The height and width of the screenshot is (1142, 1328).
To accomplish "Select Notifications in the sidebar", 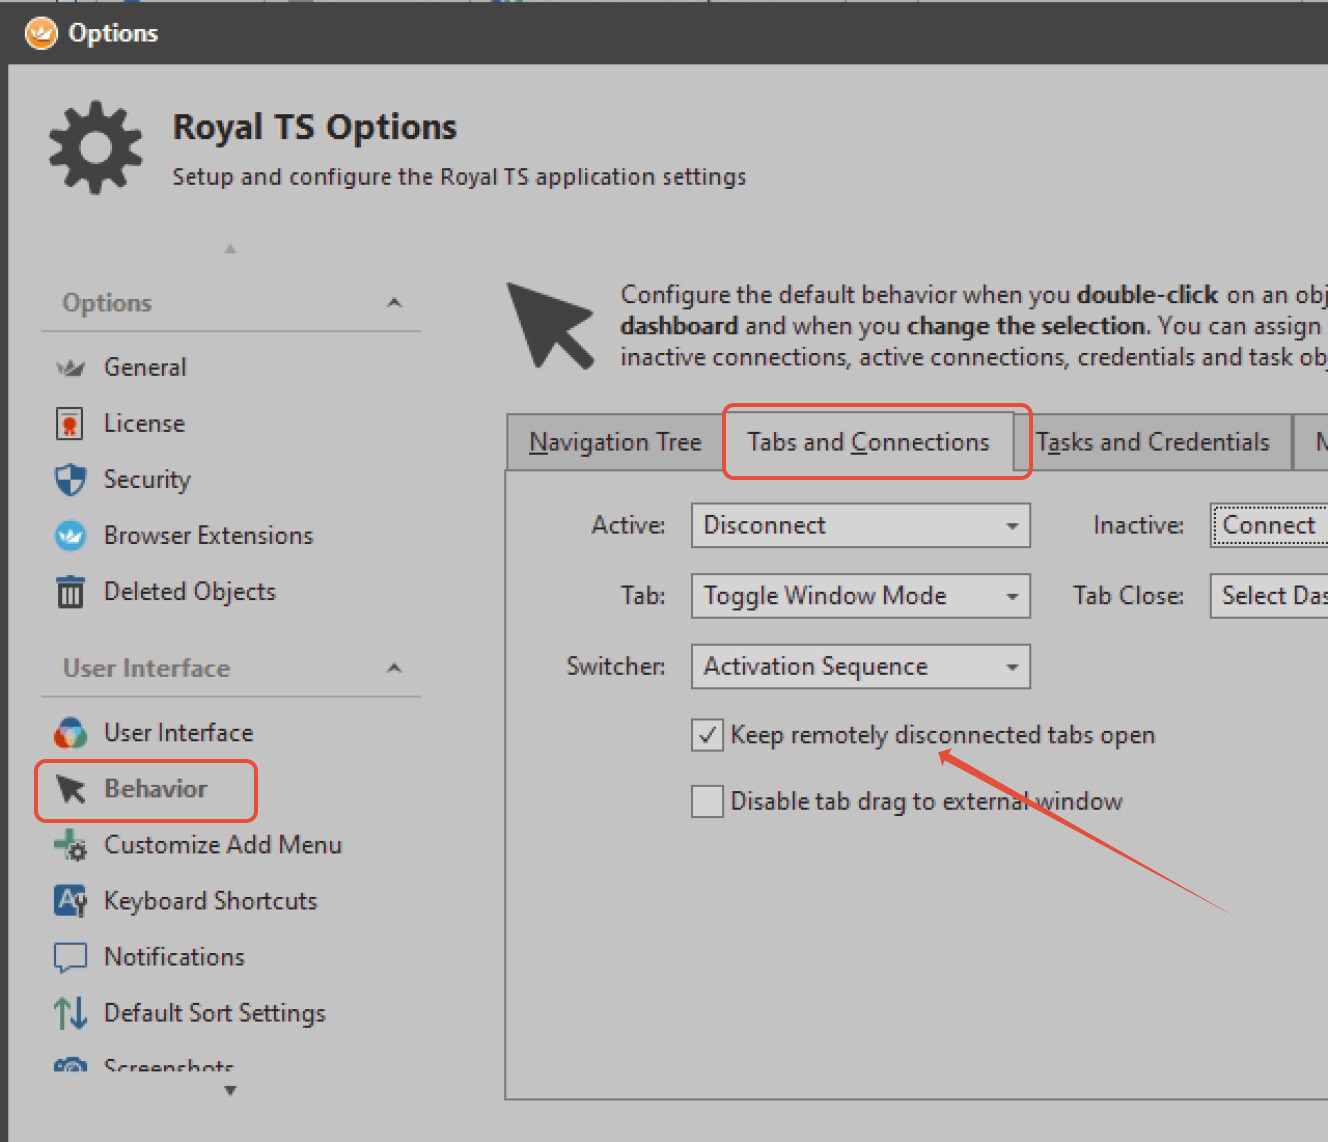I will 174,957.
